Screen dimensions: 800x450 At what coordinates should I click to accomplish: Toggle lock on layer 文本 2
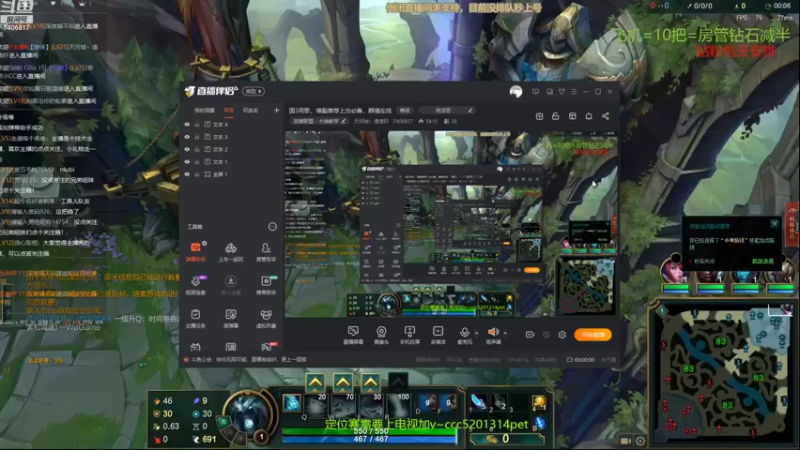(x=197, y=149)
